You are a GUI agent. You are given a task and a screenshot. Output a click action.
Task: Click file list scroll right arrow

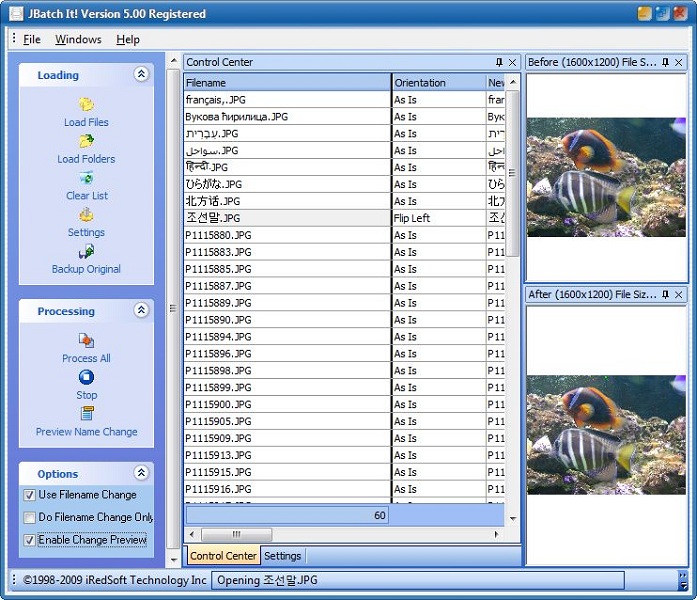pyautogui.click(x=497, y=534)
